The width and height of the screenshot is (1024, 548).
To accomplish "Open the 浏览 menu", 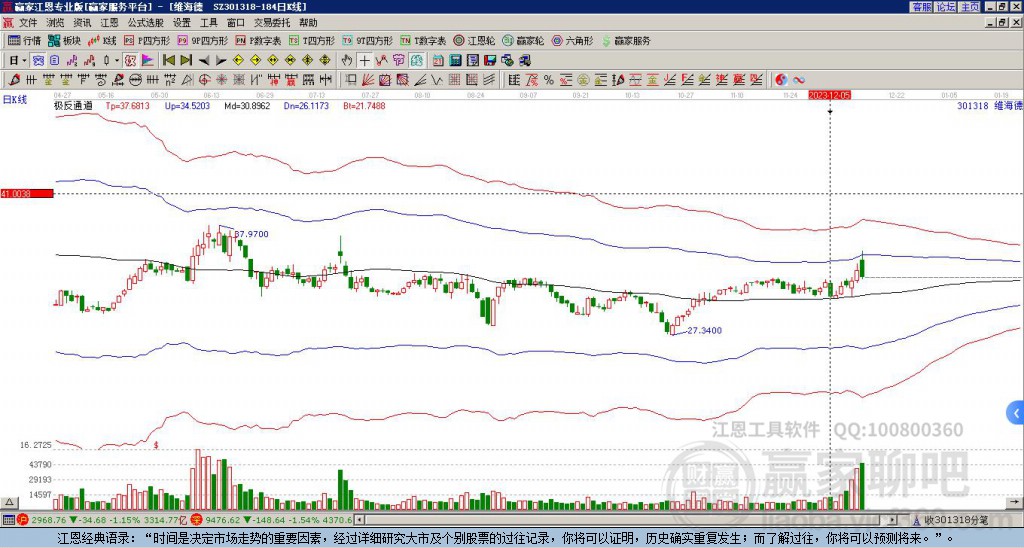I will coord(56,23).
